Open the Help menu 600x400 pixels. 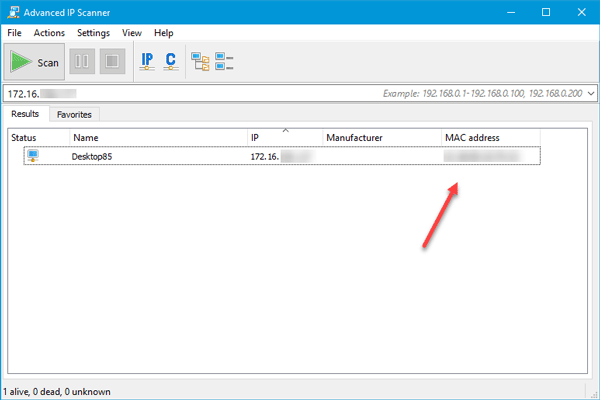pos(163,33)
